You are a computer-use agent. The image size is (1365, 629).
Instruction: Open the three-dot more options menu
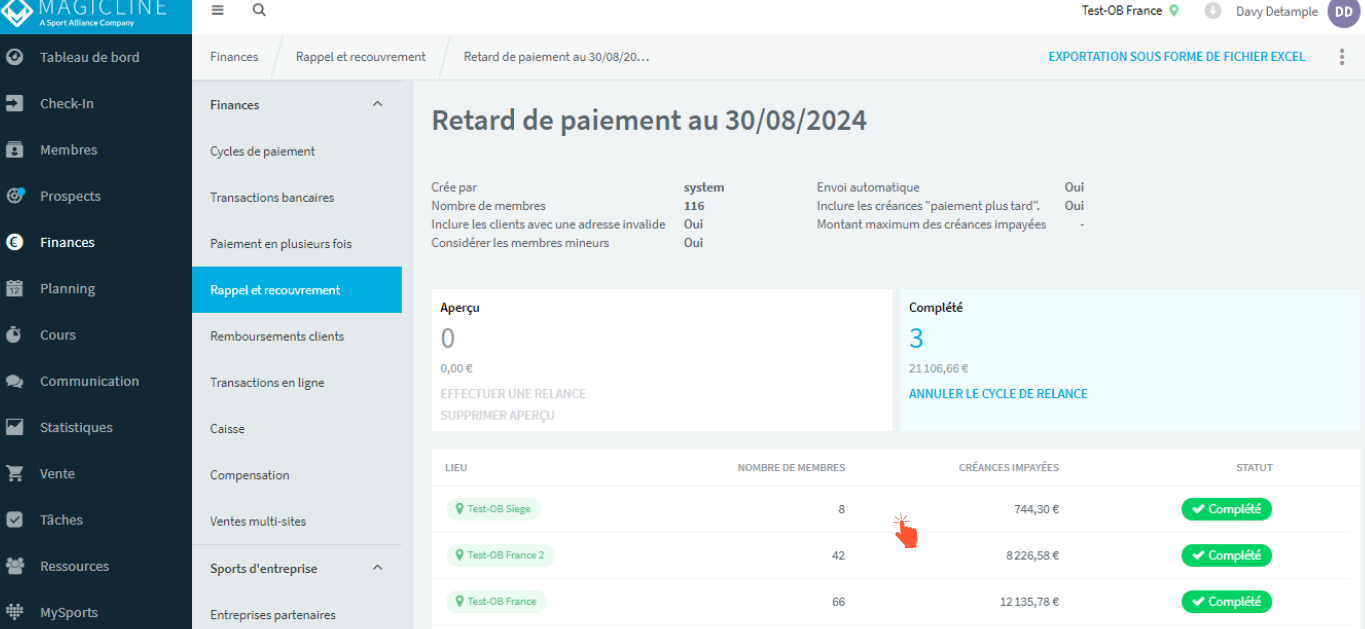click(x=1342, y=57)
